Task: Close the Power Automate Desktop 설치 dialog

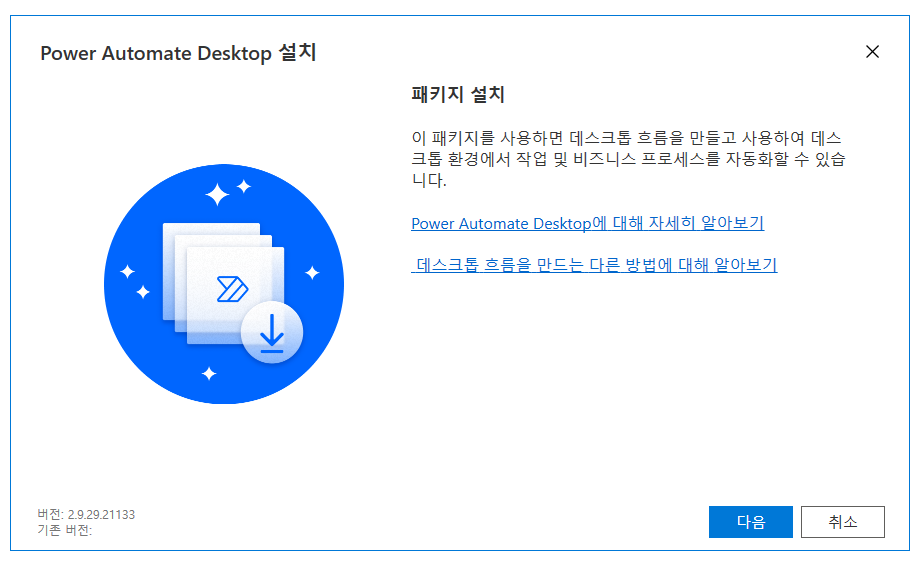Action: click(x=872, y=52)
